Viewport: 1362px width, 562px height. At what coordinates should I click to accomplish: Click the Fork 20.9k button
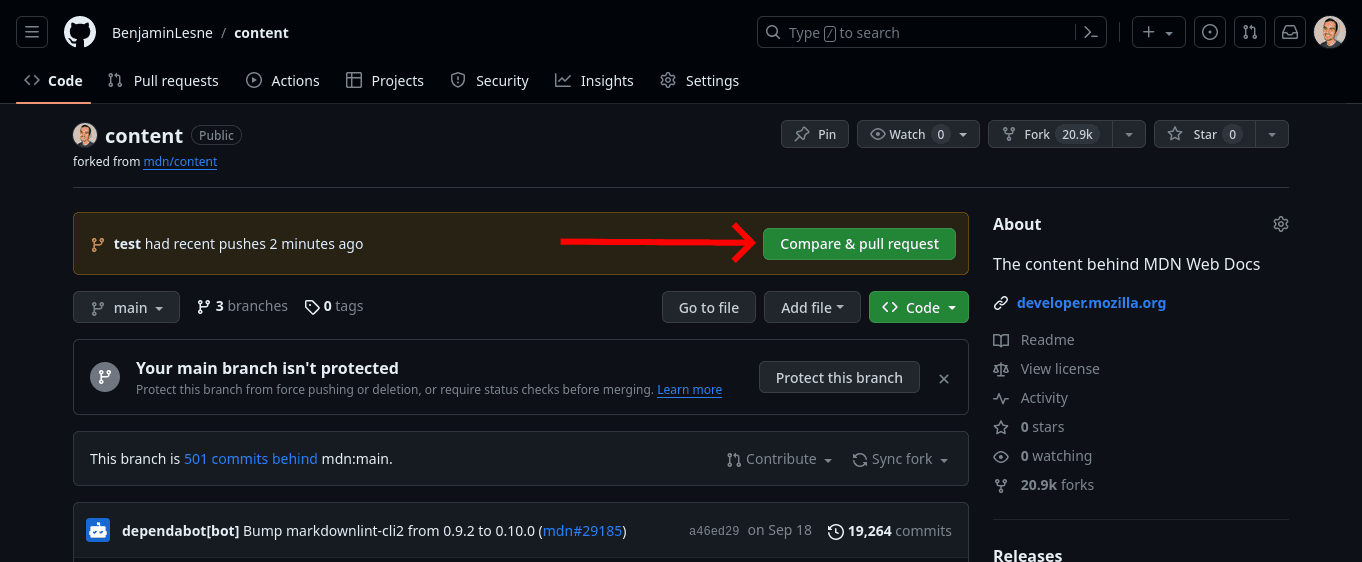(x=1050, y=134)
